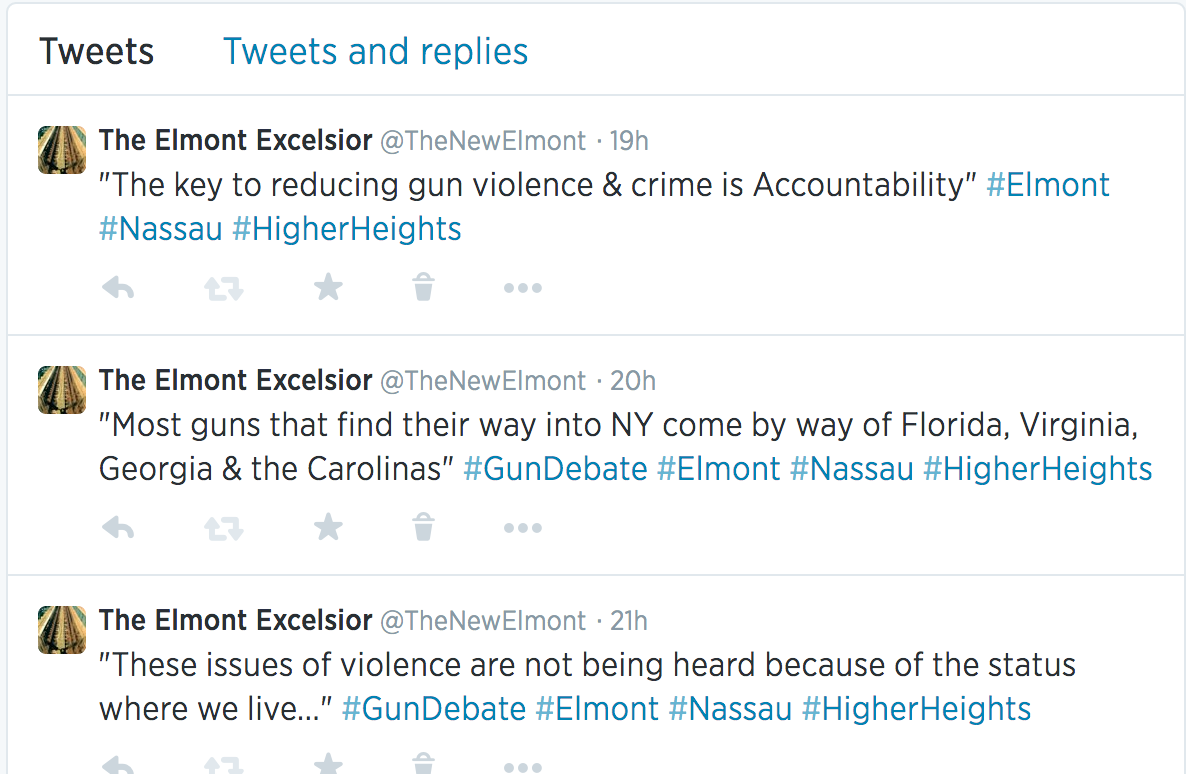Viewport: 1186px width, 774px height.
Task: Switch to Tweets and replies tab
Action: tap(375, 51)
